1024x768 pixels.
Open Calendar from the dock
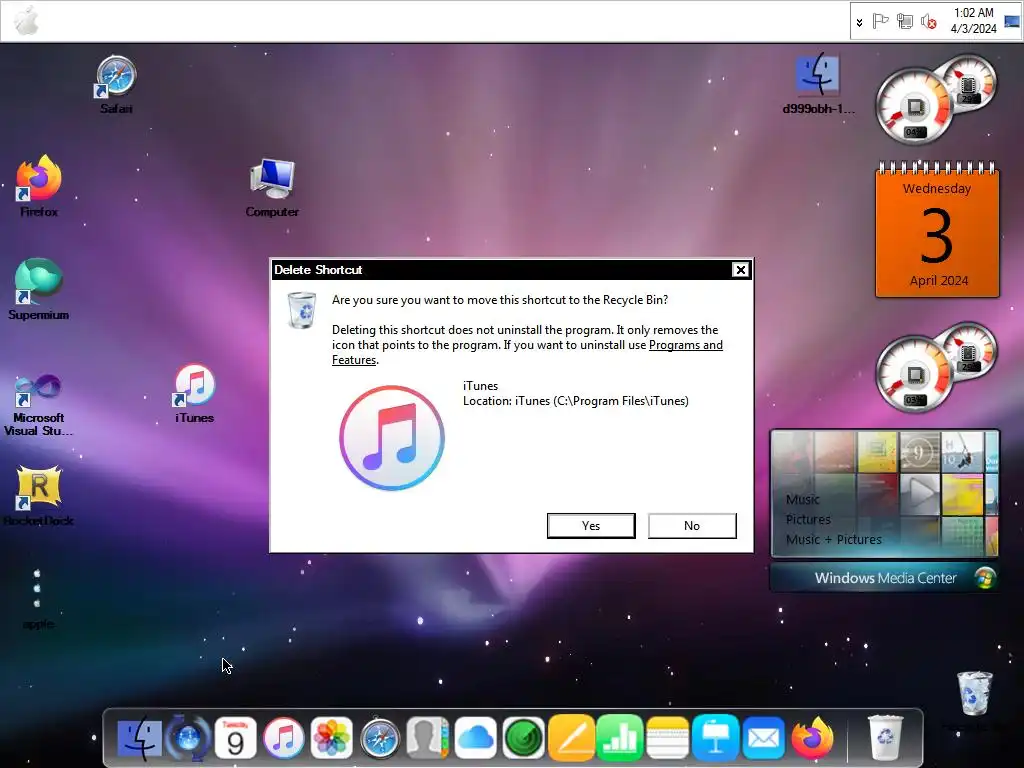coord(235,739)
